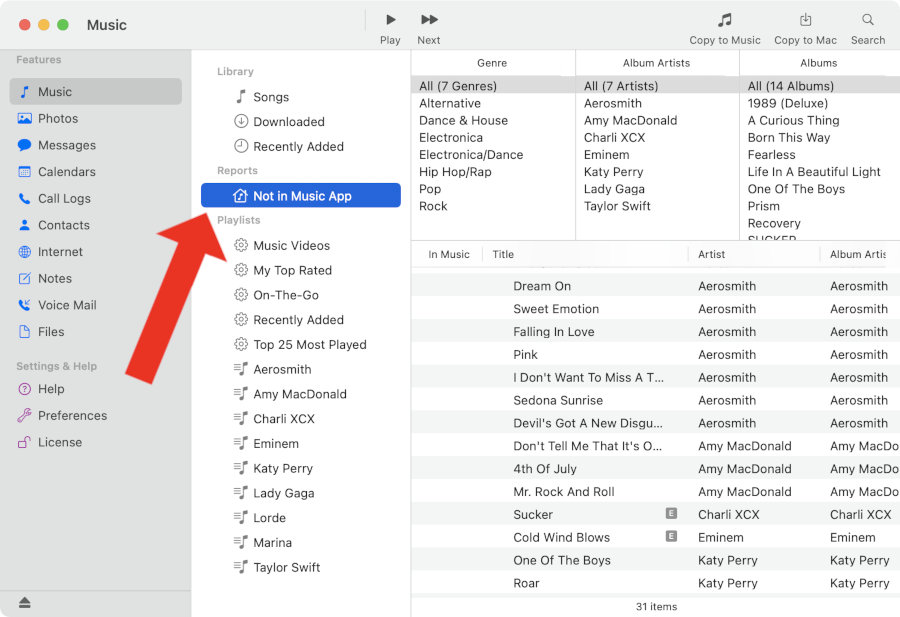
Task: Select the song Sweet Emotion
Action: 655,309
